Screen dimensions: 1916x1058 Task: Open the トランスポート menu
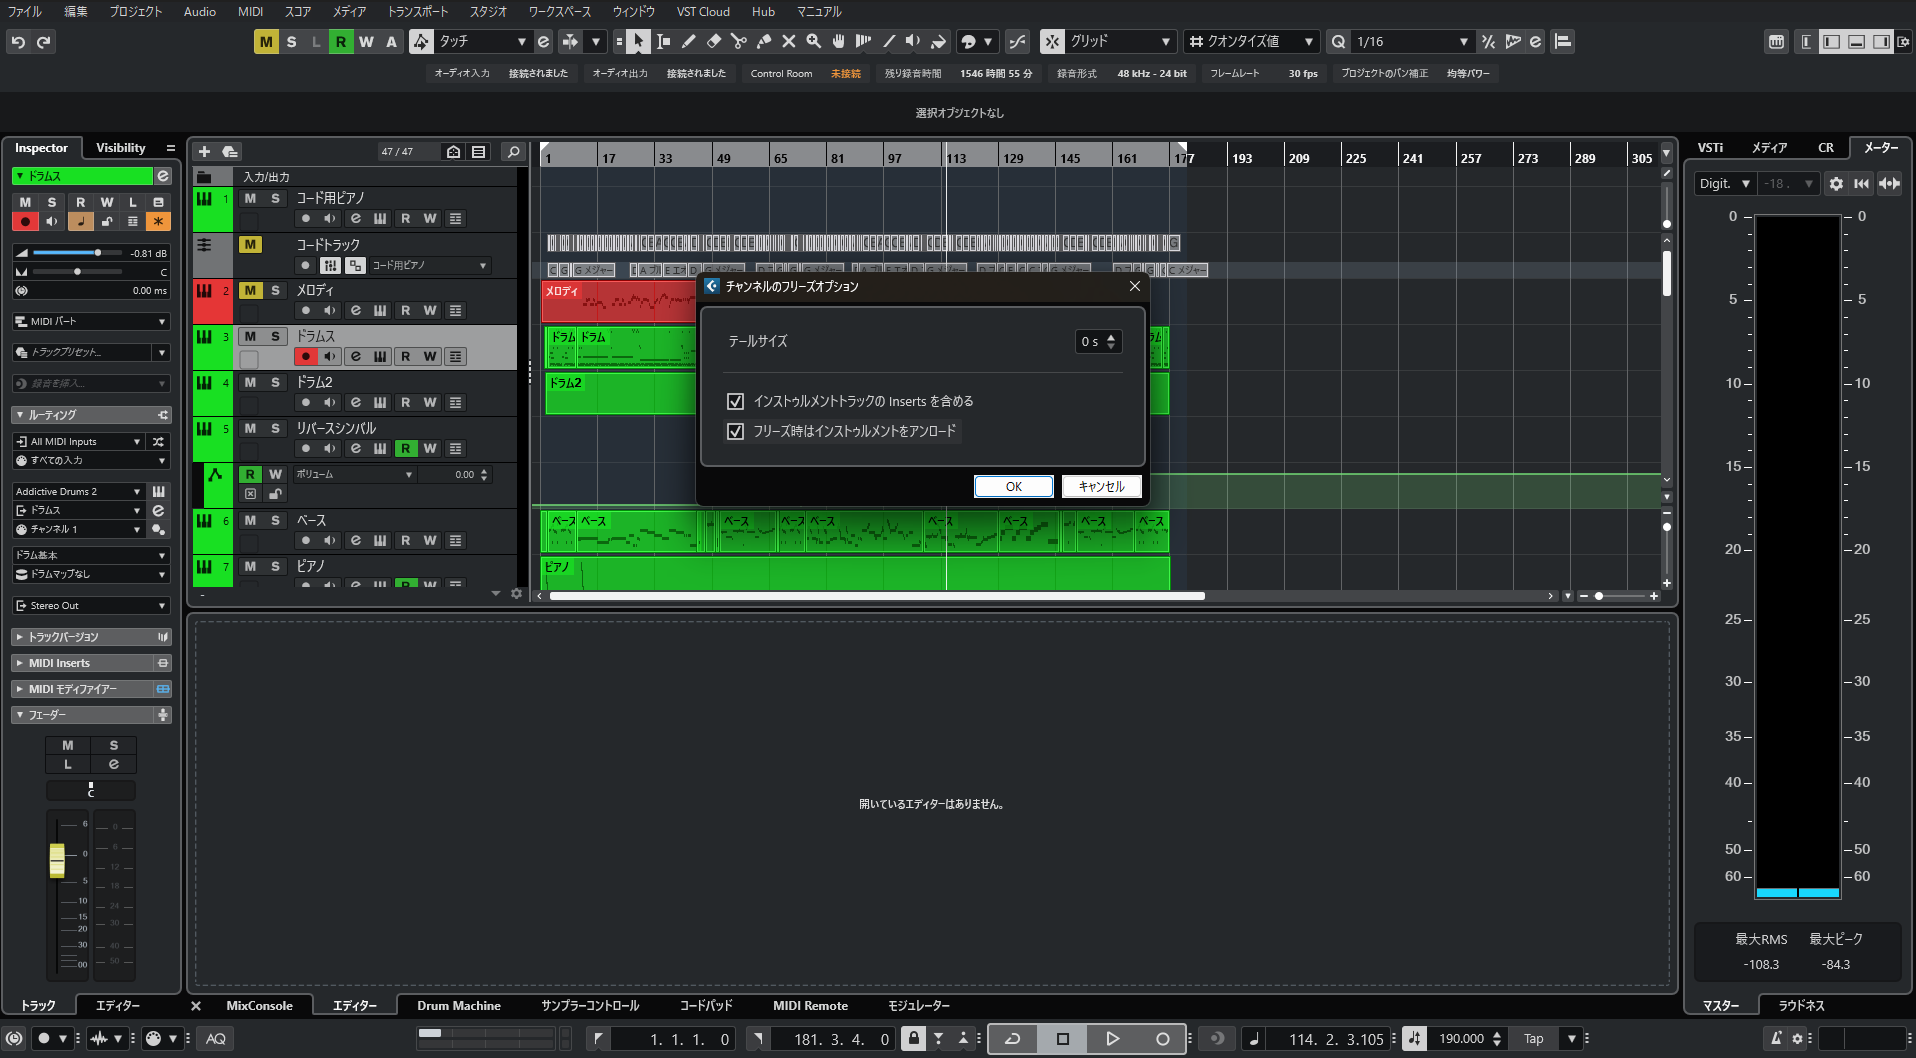[x=417, y=12]
